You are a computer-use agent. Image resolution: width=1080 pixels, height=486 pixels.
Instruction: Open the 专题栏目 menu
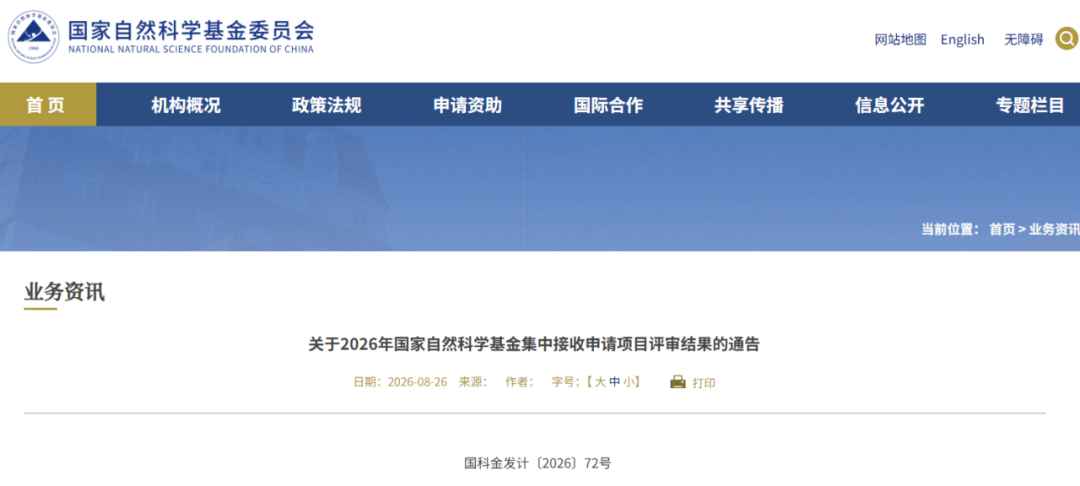(1030, 105)
